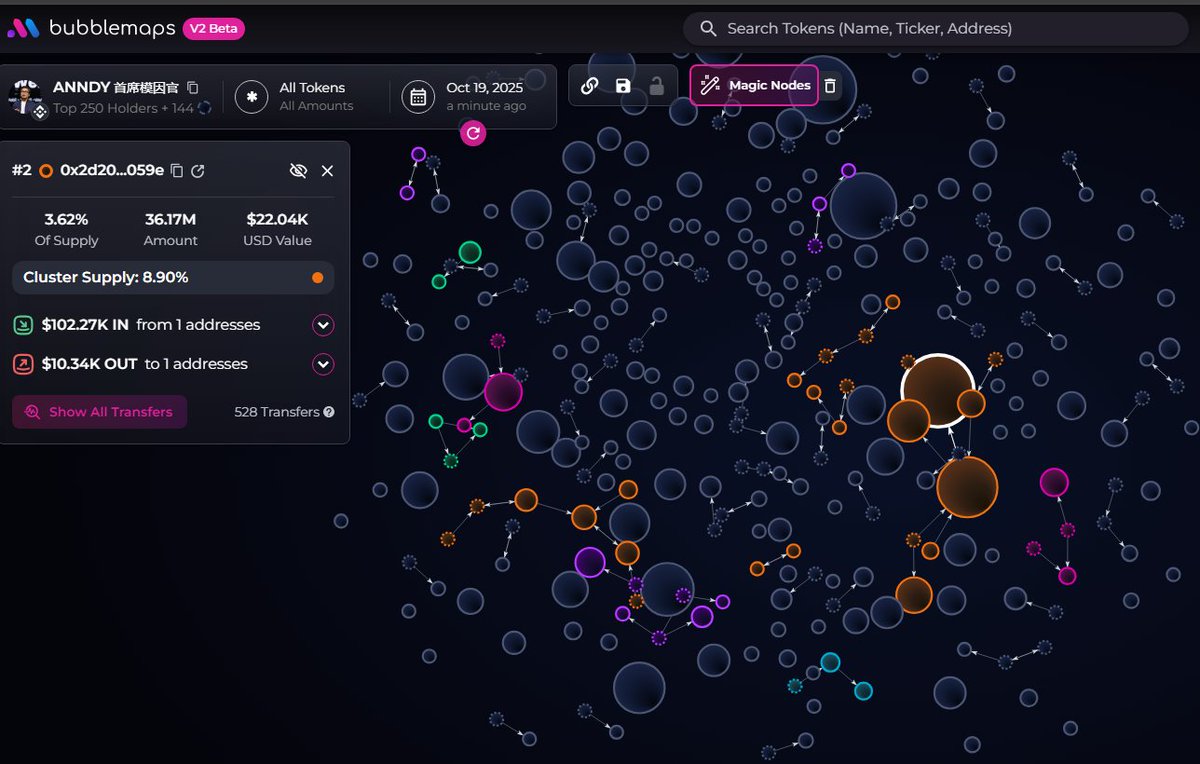Click the orange Cluster Supply color dot
Viewport: 1200px width, 764px height.
(x=317, y=278)
